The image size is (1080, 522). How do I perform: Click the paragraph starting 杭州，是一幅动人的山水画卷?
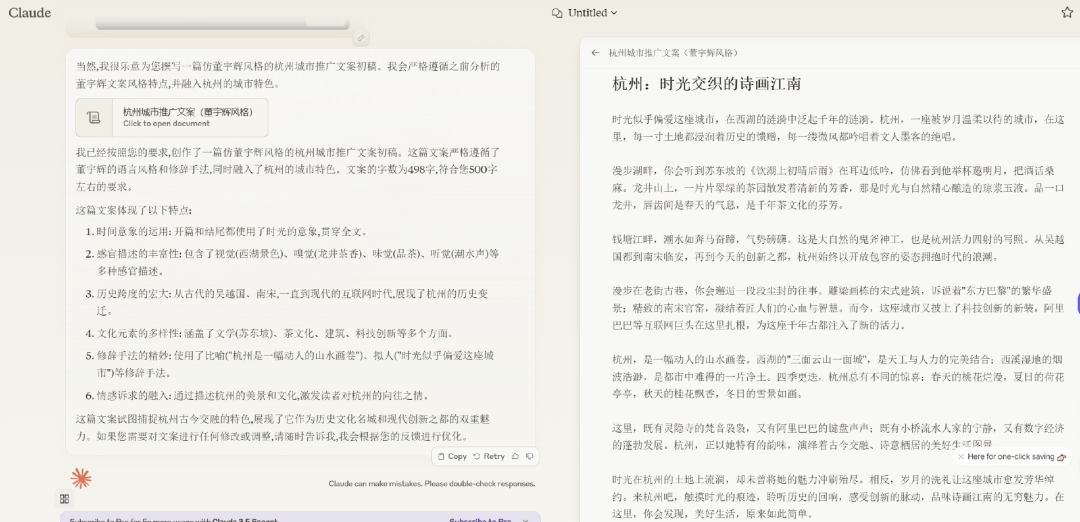coord(838,377)
